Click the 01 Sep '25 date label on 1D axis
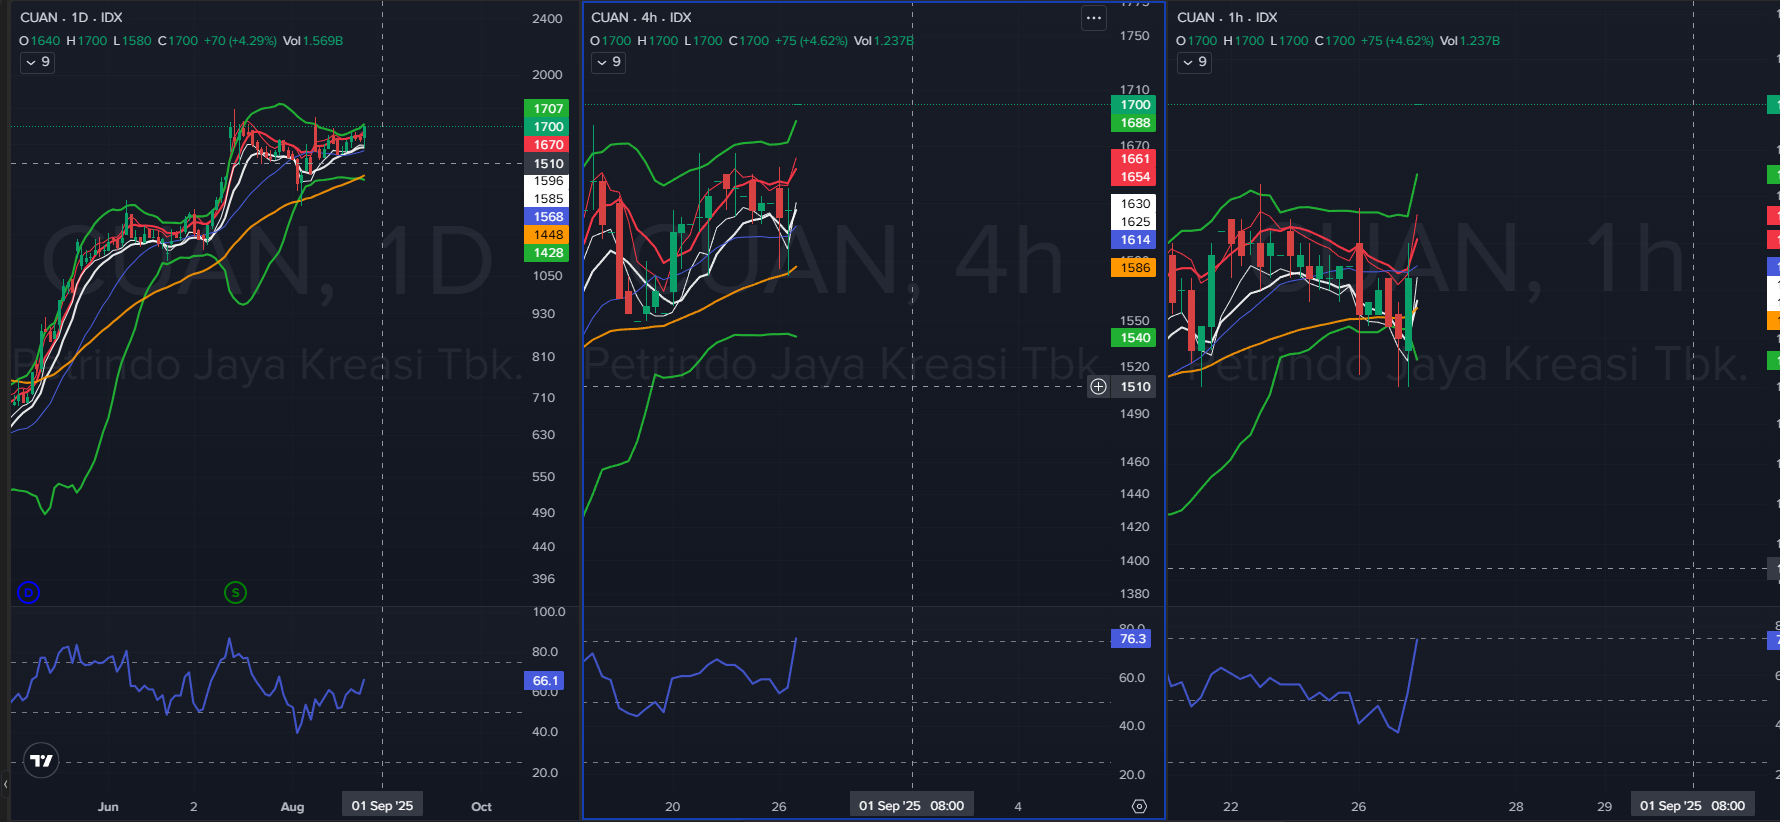 (382, 805)
